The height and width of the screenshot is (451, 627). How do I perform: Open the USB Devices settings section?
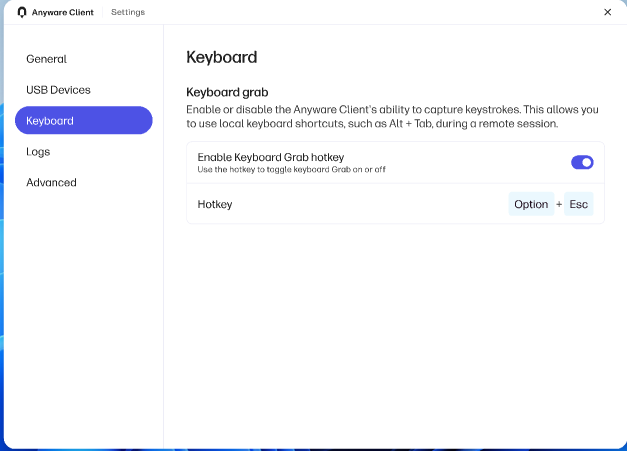[x=58, y=90]
